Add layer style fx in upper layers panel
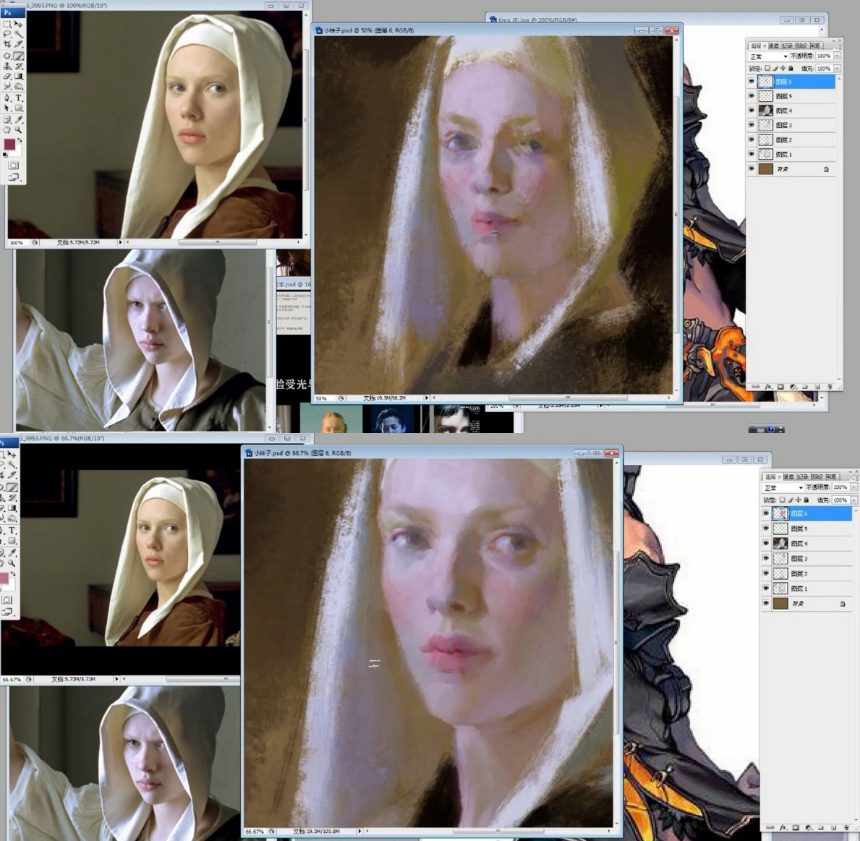Viewport: 860px width, 841px height. tap(768, 387)
